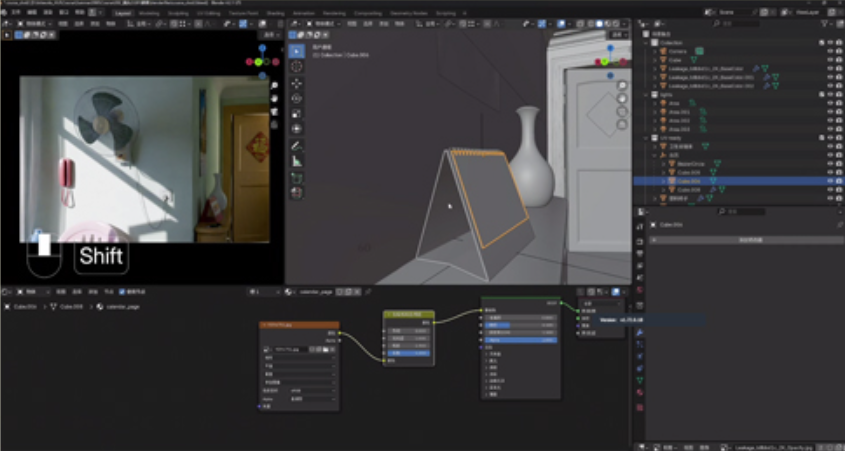Open the Blender logo menu
845x451 pixels.
(4, 12)
